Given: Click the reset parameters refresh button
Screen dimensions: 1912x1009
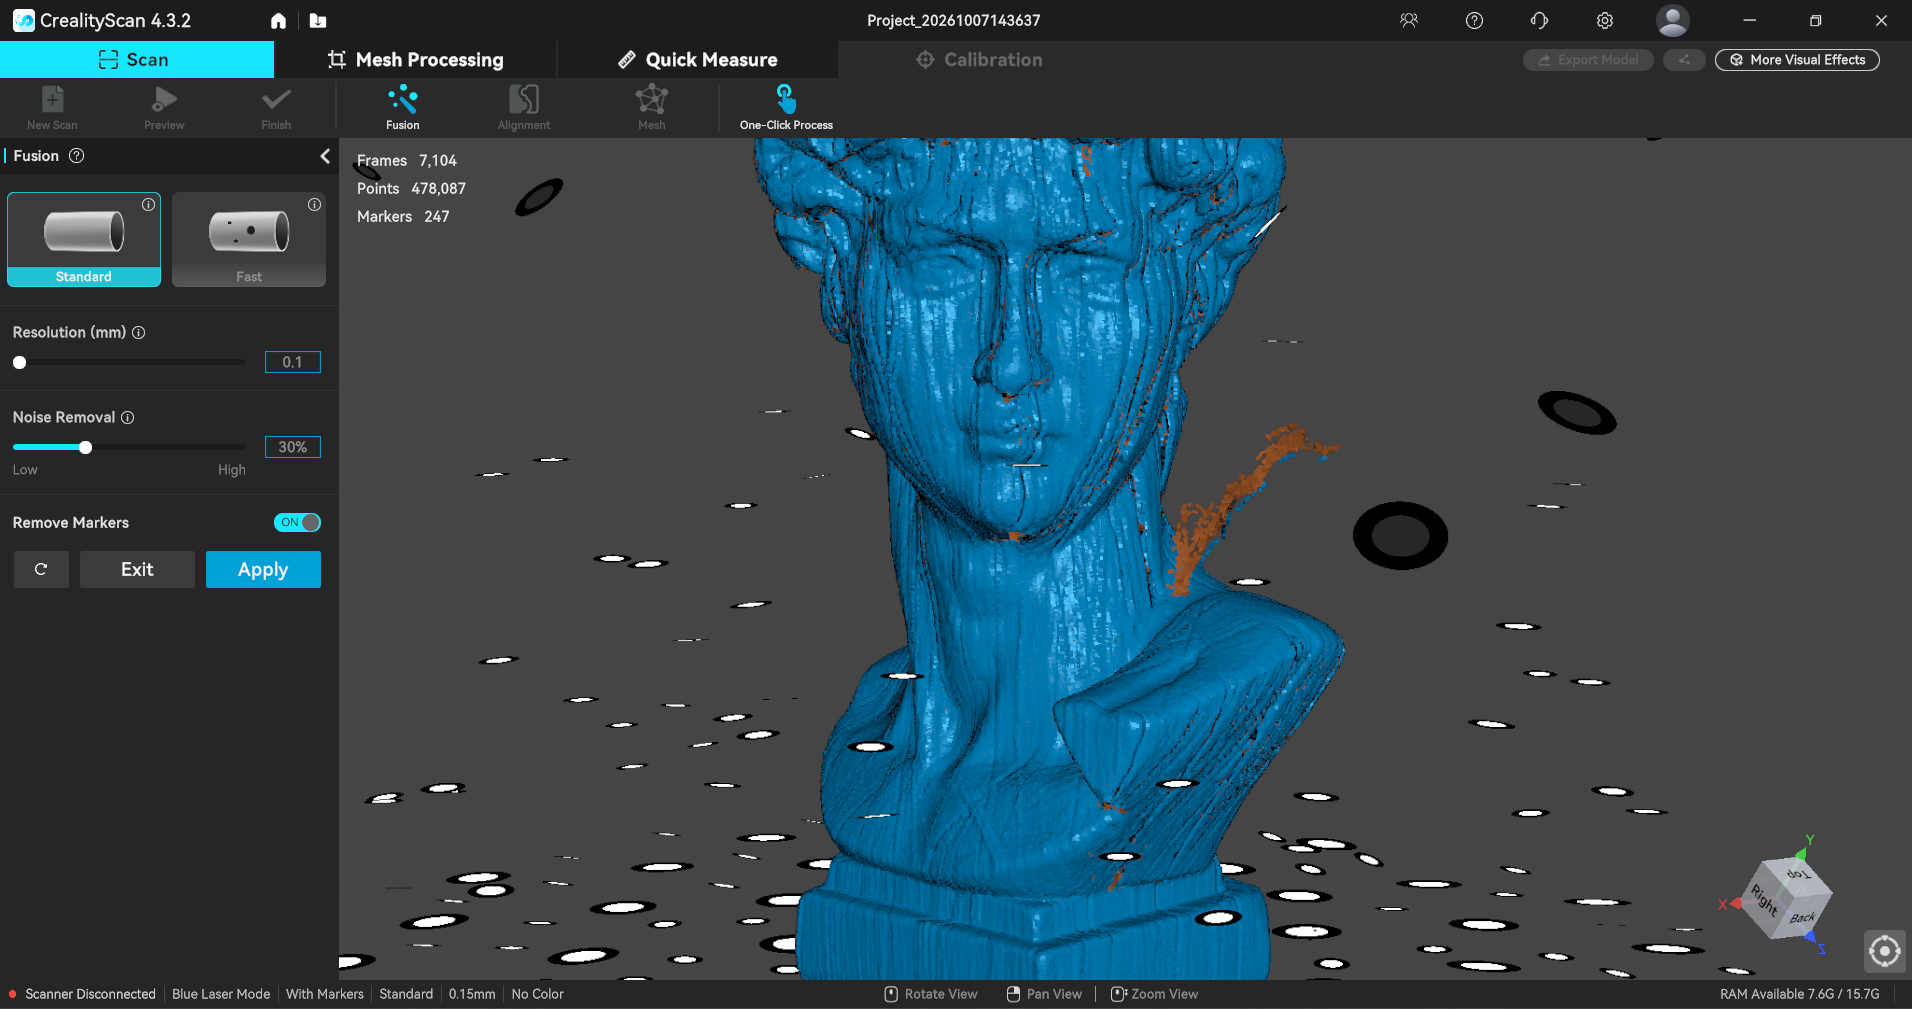Looking at the screenshot, I should (x=41, y=569).
